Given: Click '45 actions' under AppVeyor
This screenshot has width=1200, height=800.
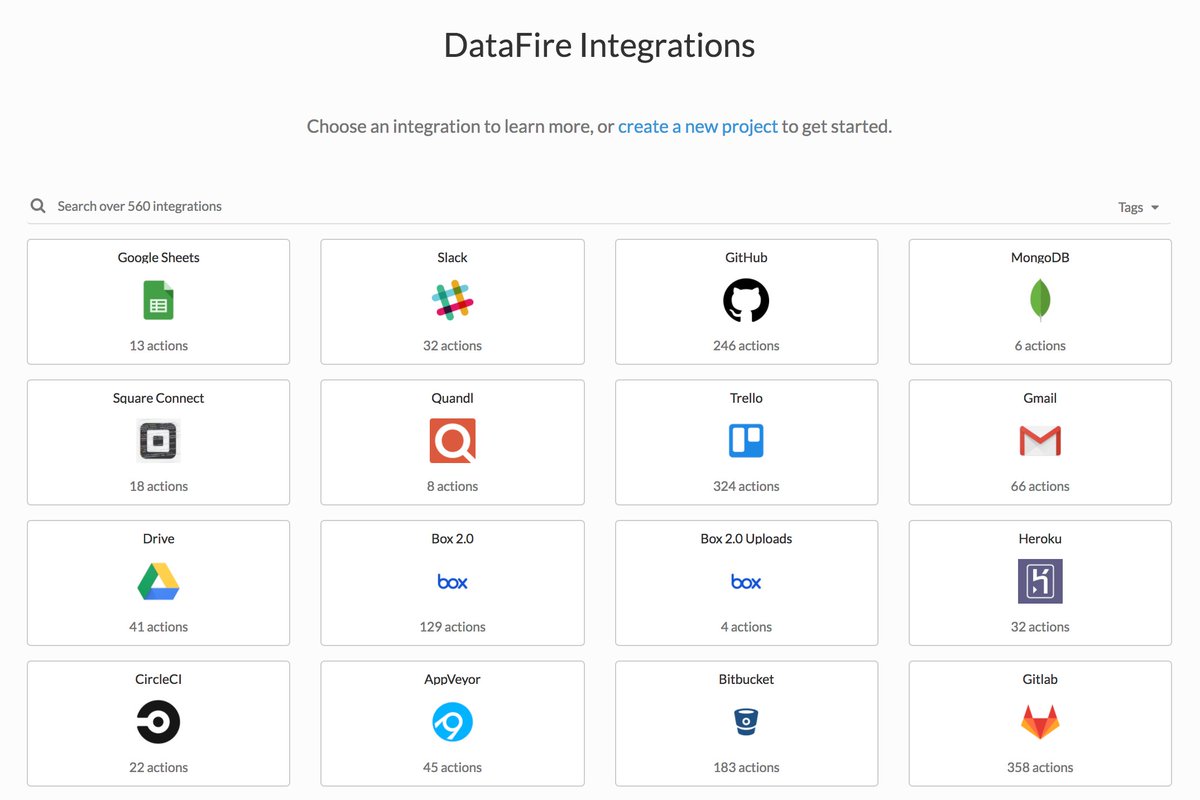Looking at the screenshot, I should point(452,768).
